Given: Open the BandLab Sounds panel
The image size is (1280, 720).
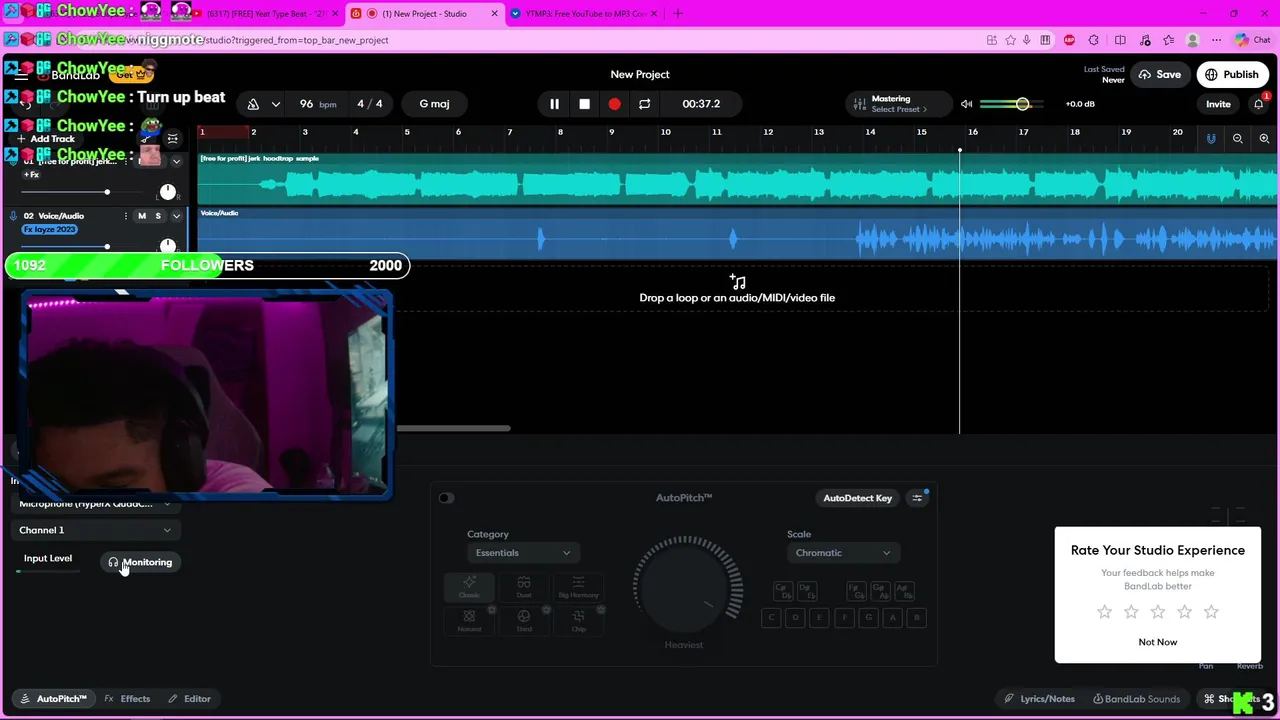Looking at the screenshot, I should coord(1136,699).
